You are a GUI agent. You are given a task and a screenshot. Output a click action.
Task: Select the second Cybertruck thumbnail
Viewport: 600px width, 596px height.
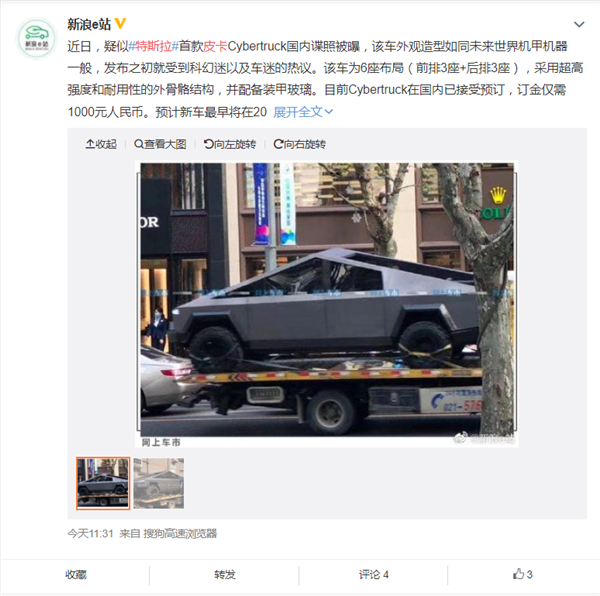pyautogui.click(x=159, y=484)
